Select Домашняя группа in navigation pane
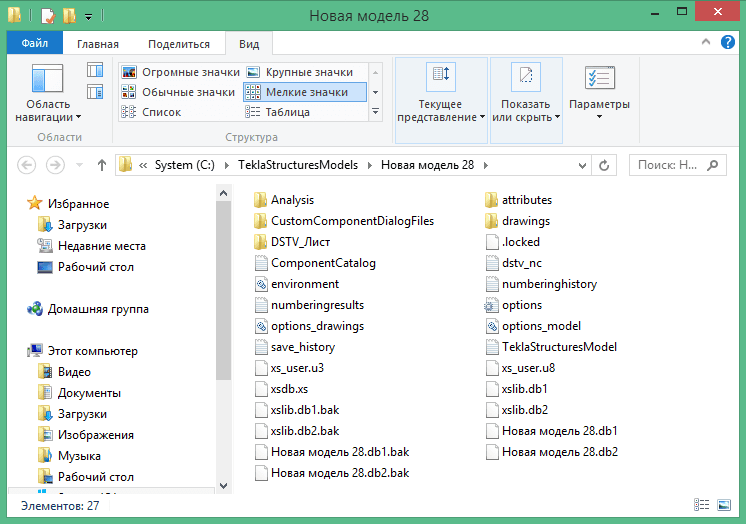This screenshot has width=746, height=524. [88, 309]
